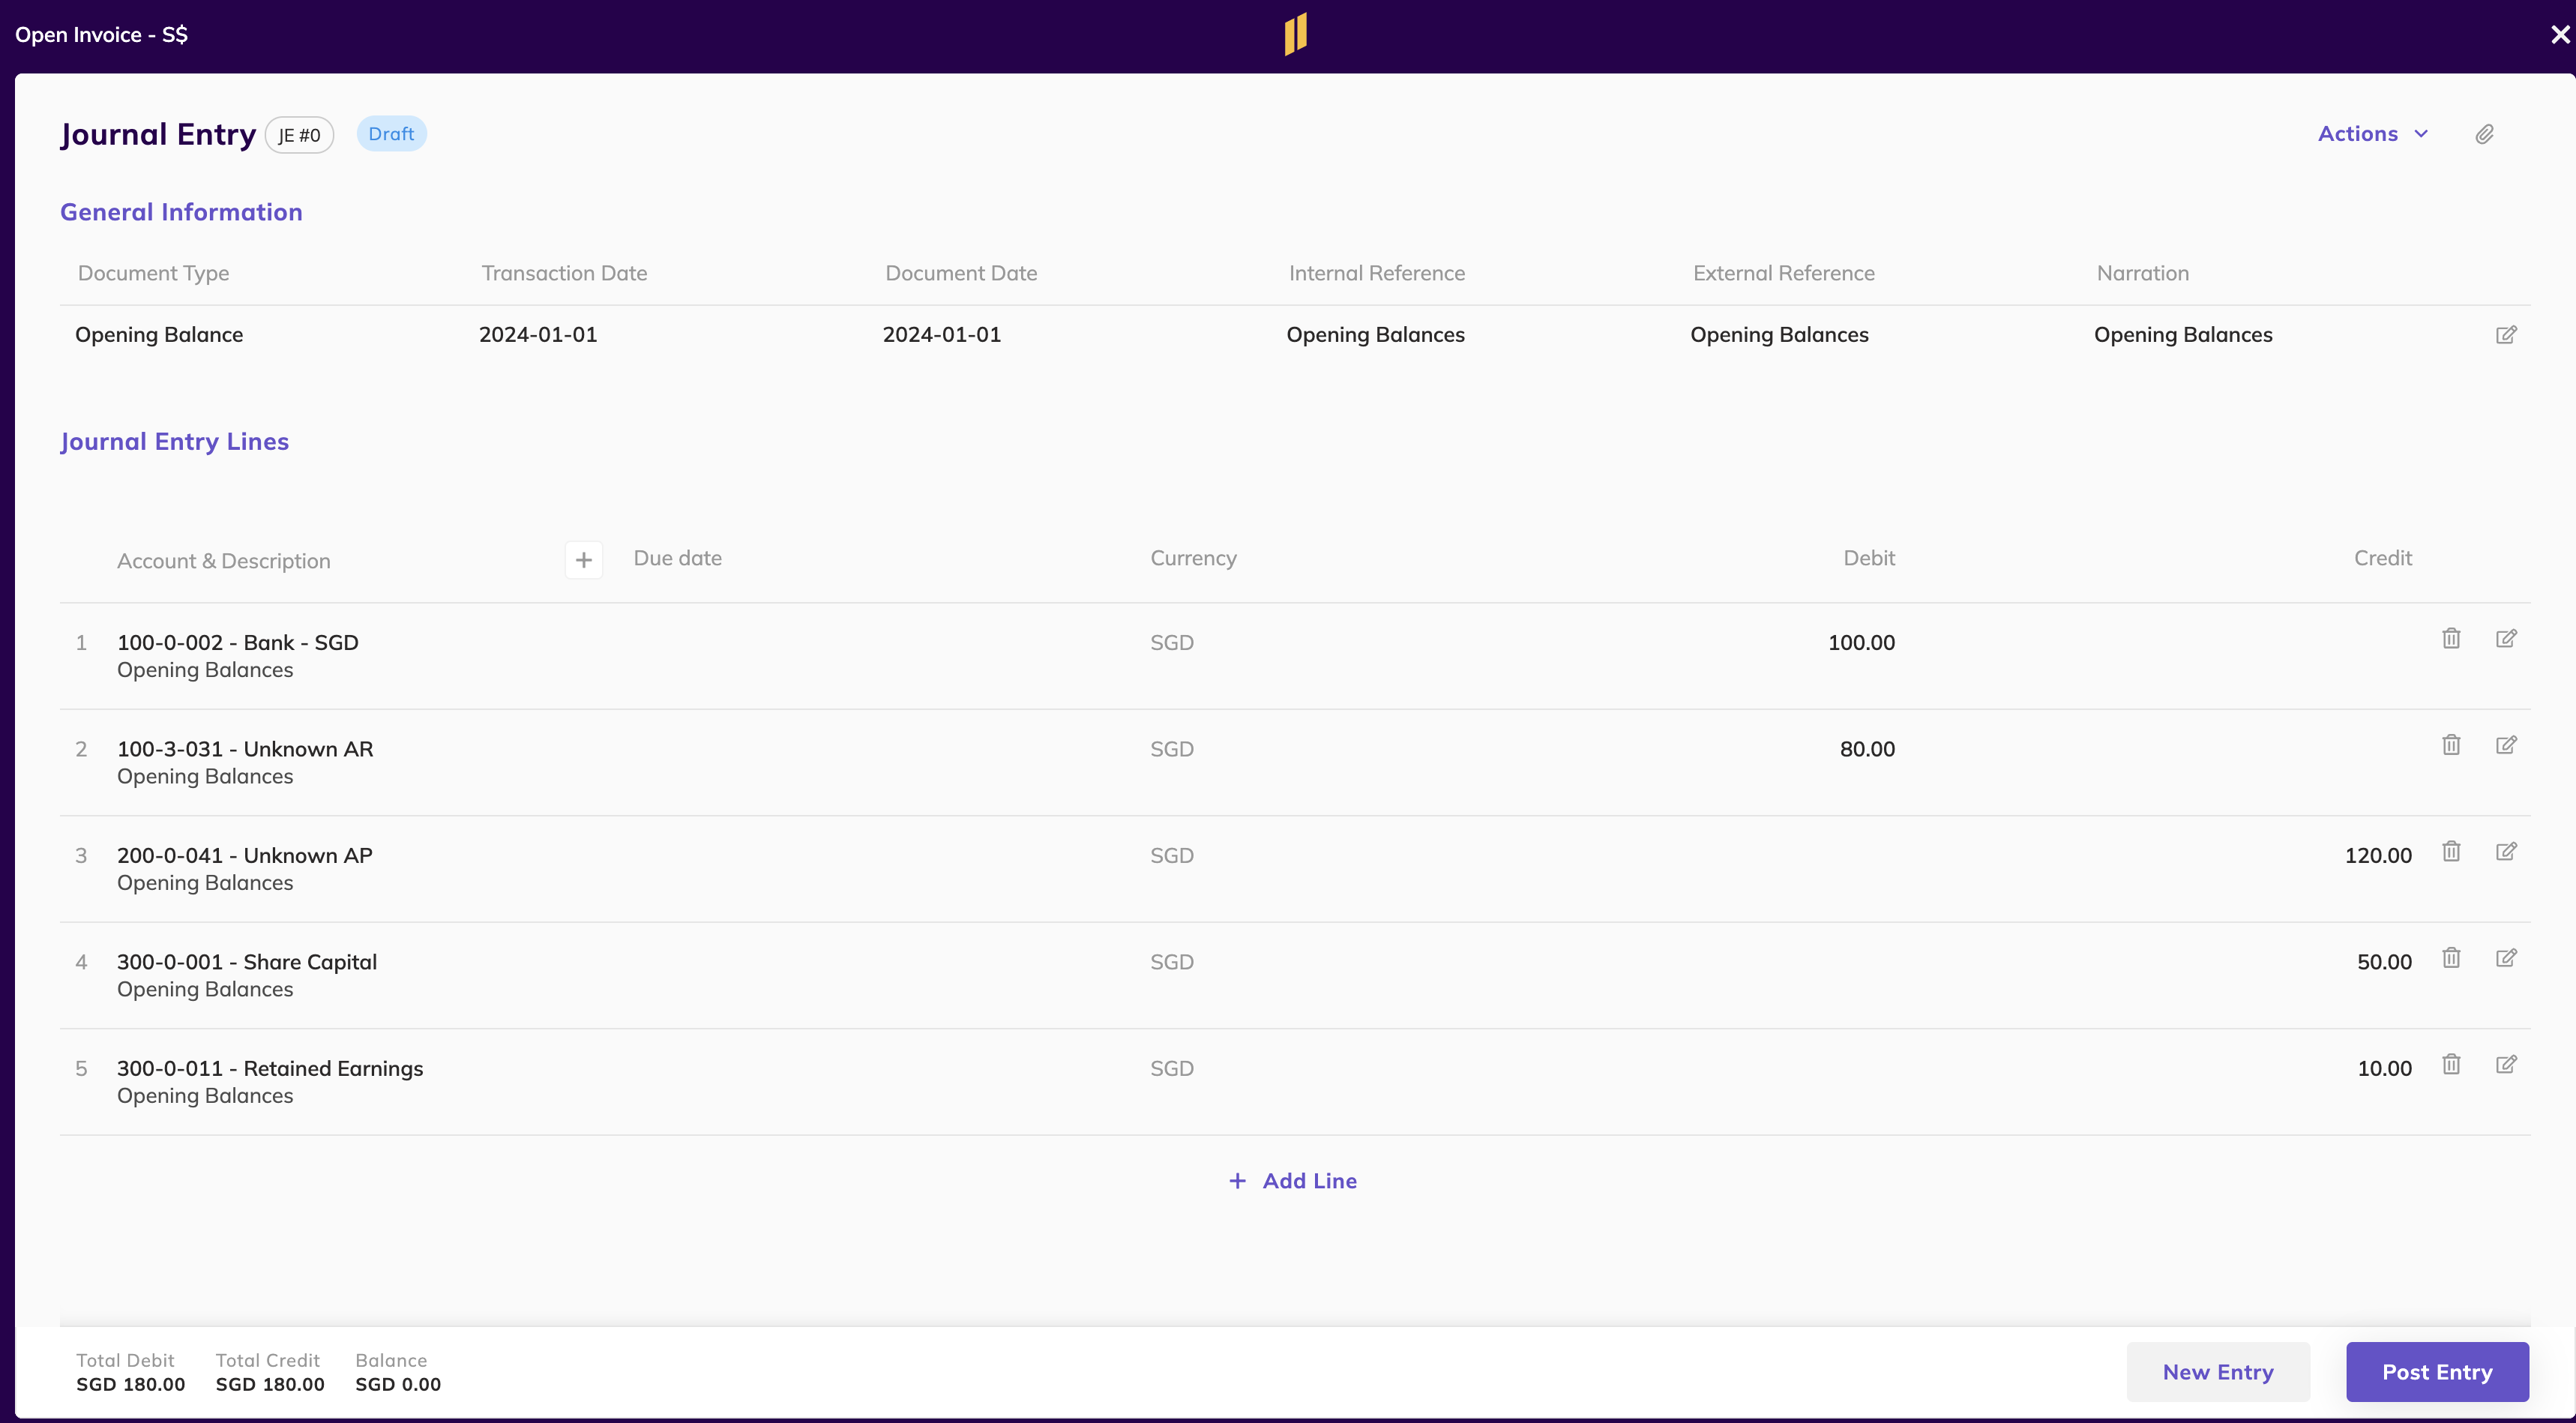Delete the Retained Earnings line
The image size is (2576, 1423).
tap(2451, 1064)
